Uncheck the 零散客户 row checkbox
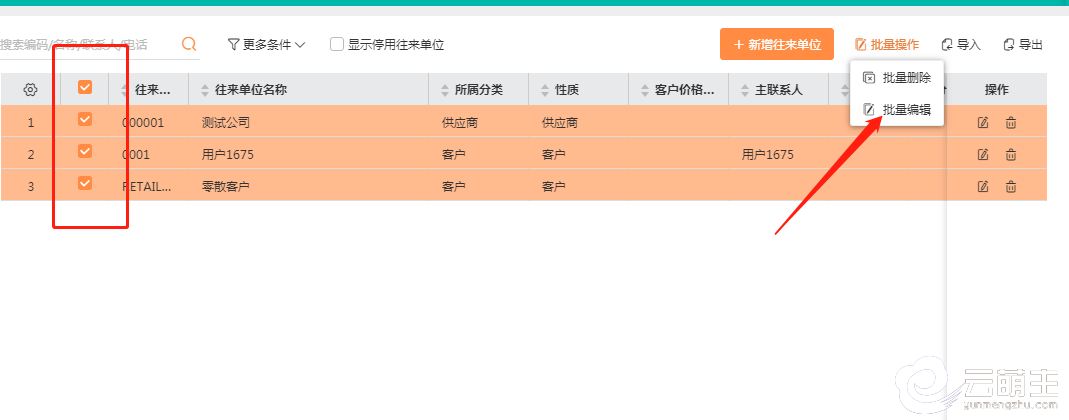 (x=85, y=183)
